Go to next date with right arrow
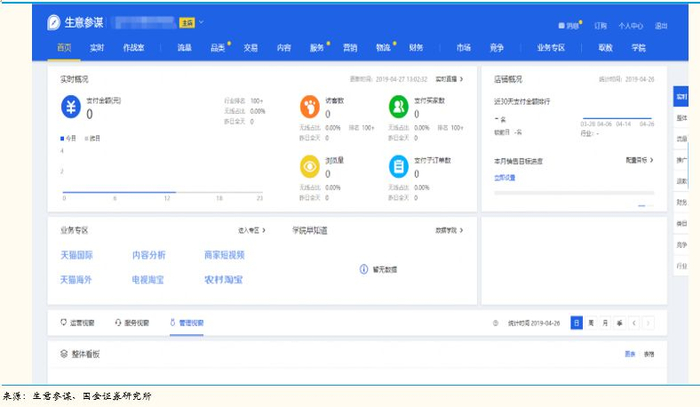The image size is (700, 407). 648,323
